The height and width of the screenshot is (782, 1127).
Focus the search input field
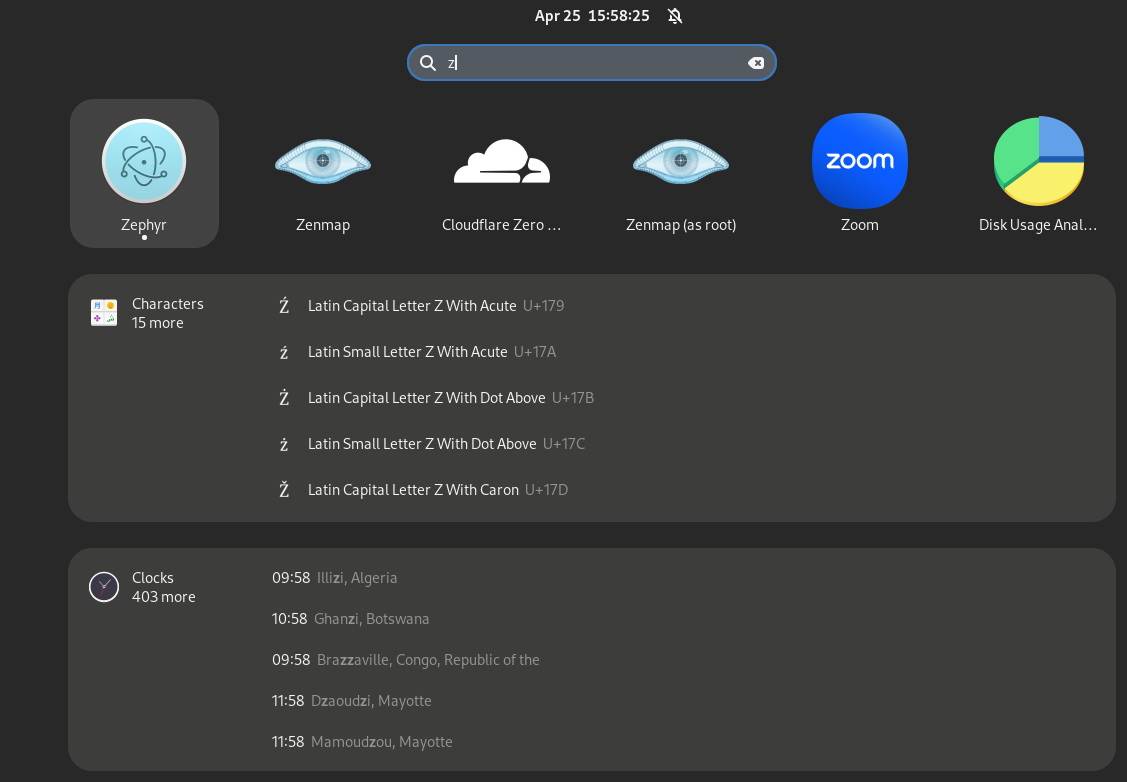(x=592, y=63)
